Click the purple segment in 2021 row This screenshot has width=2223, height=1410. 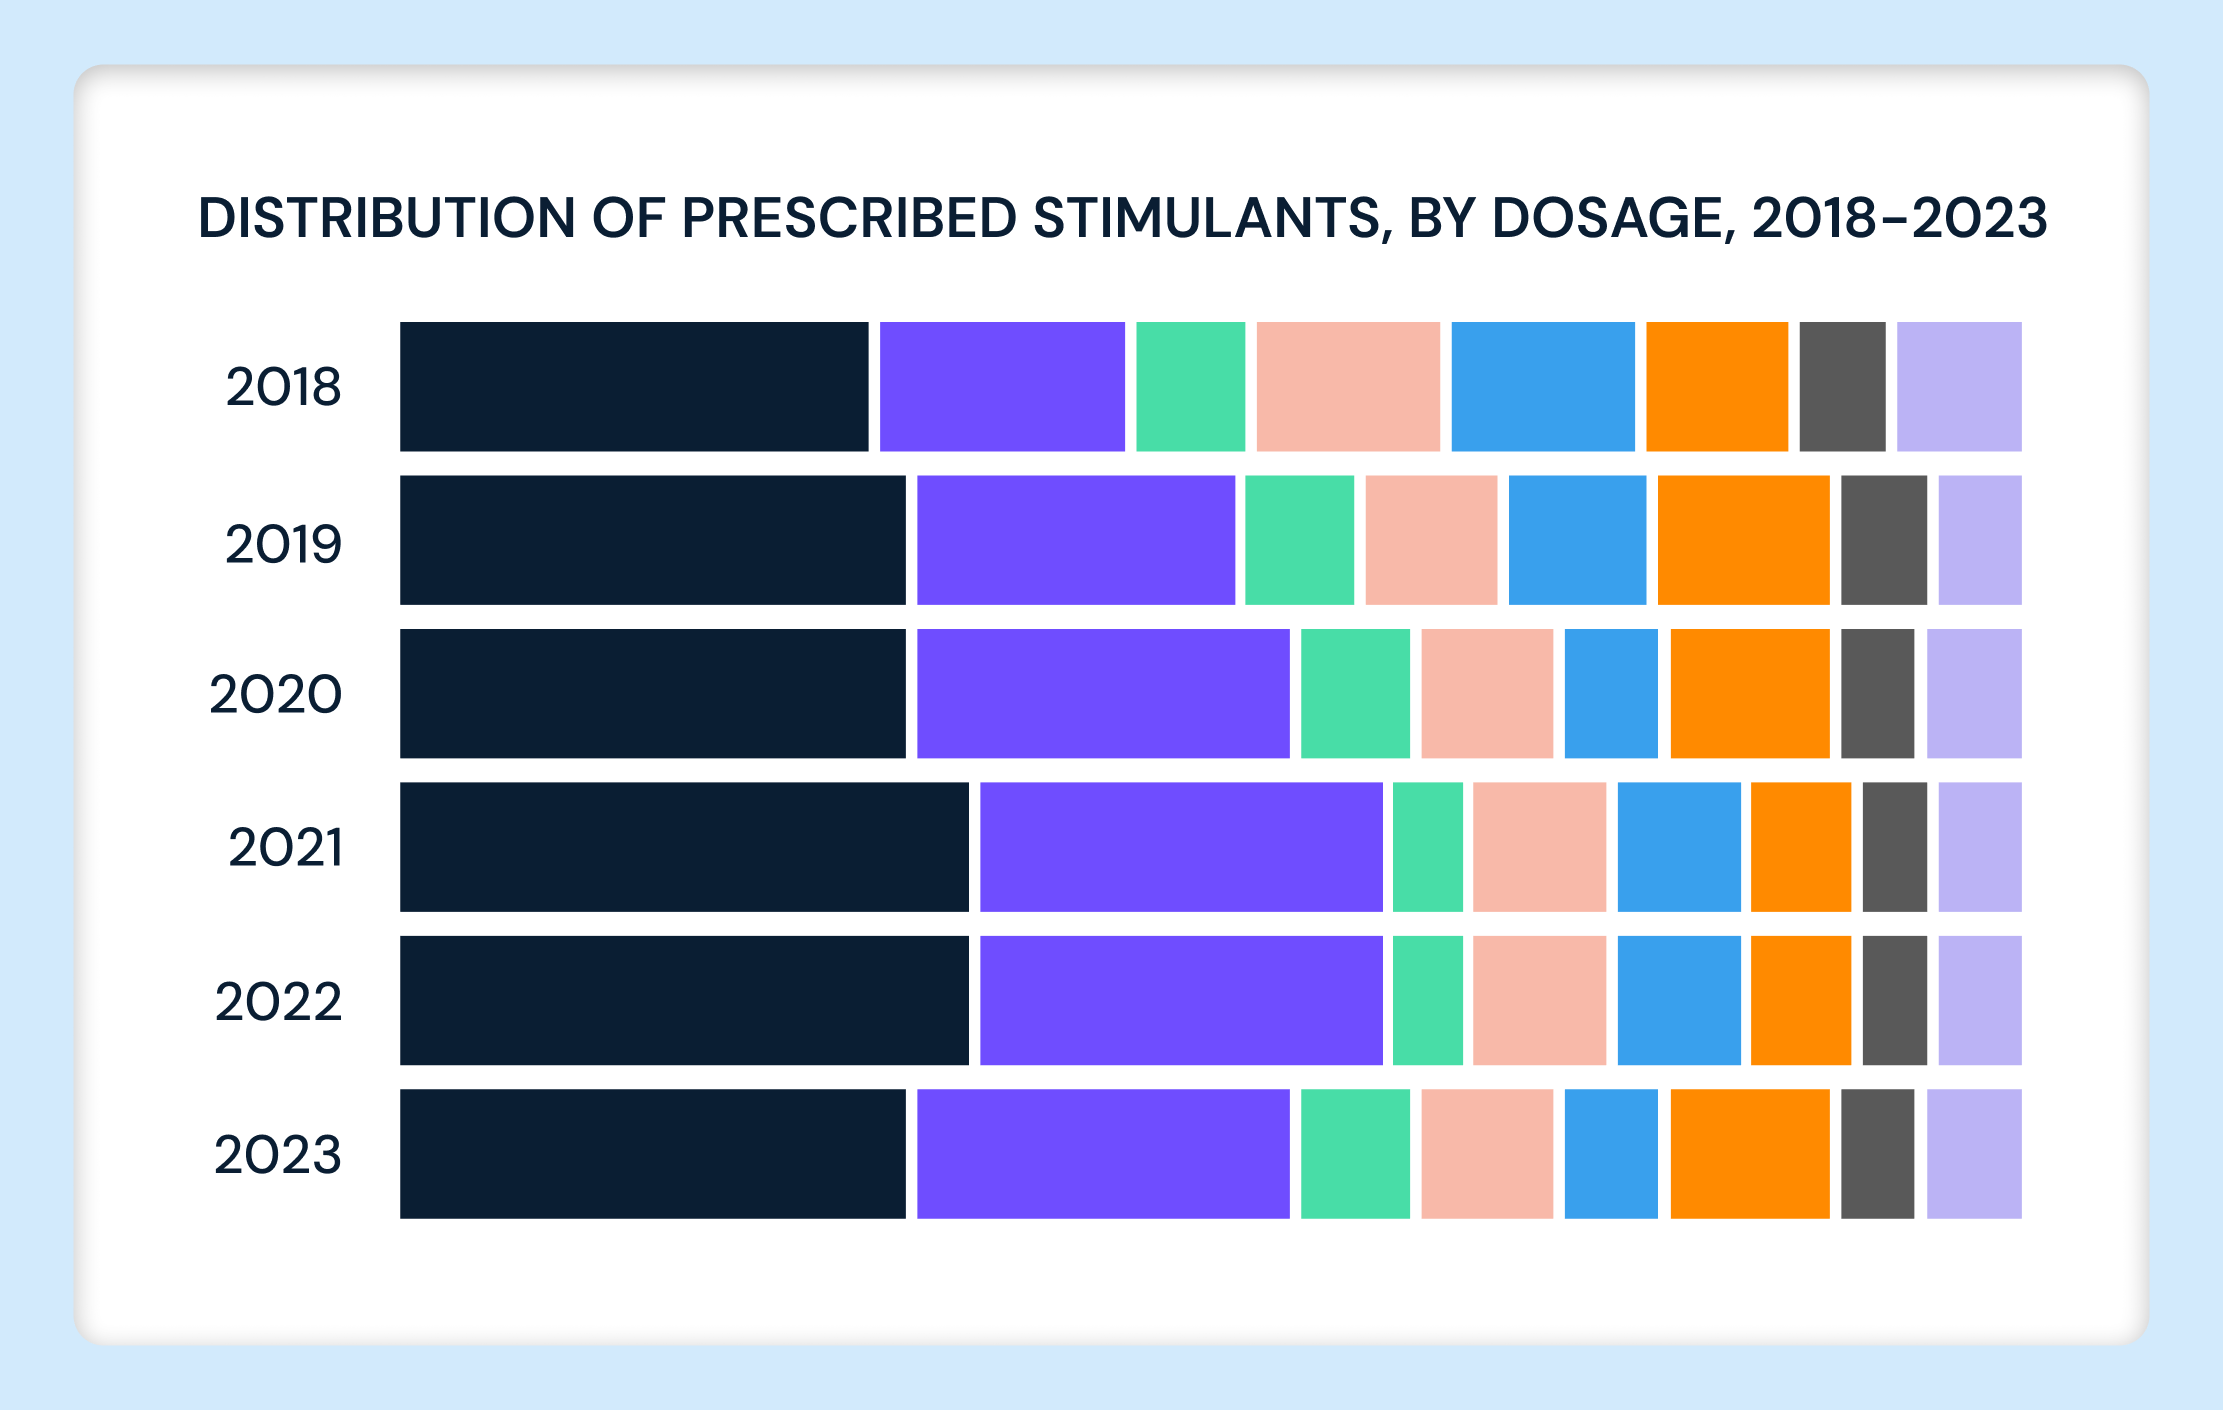tap(1181, 847)
